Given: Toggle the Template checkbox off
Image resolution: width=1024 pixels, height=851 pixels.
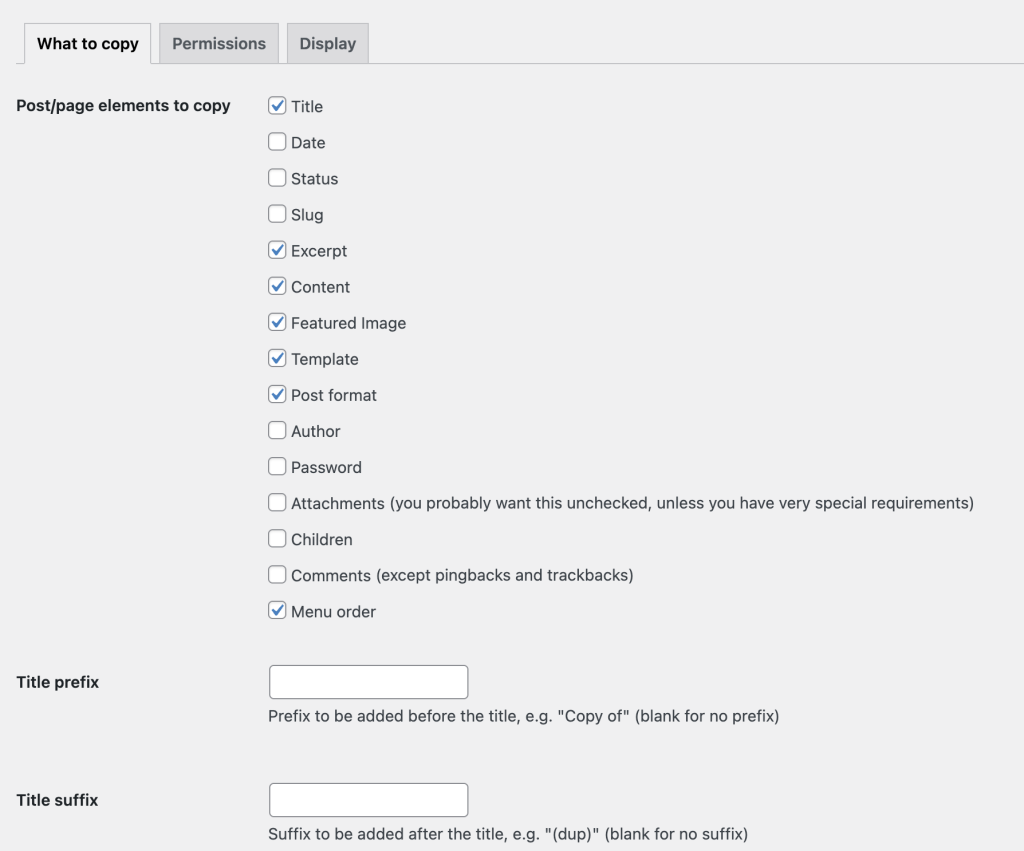Looking at the screenshot, I should coord(278,358).
